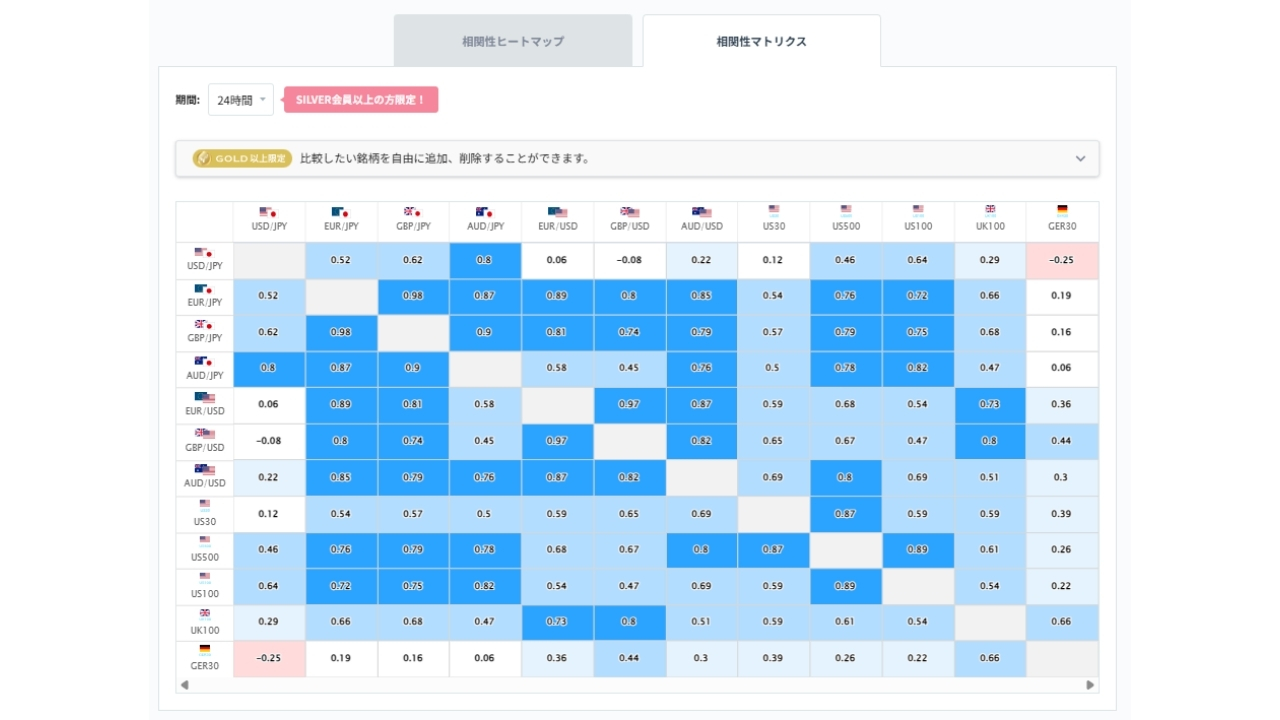This screenshot has height=720, width=1280.
Task: Click the -0.25 cell in USD/JPY row
Action: tap(1062, 260)
